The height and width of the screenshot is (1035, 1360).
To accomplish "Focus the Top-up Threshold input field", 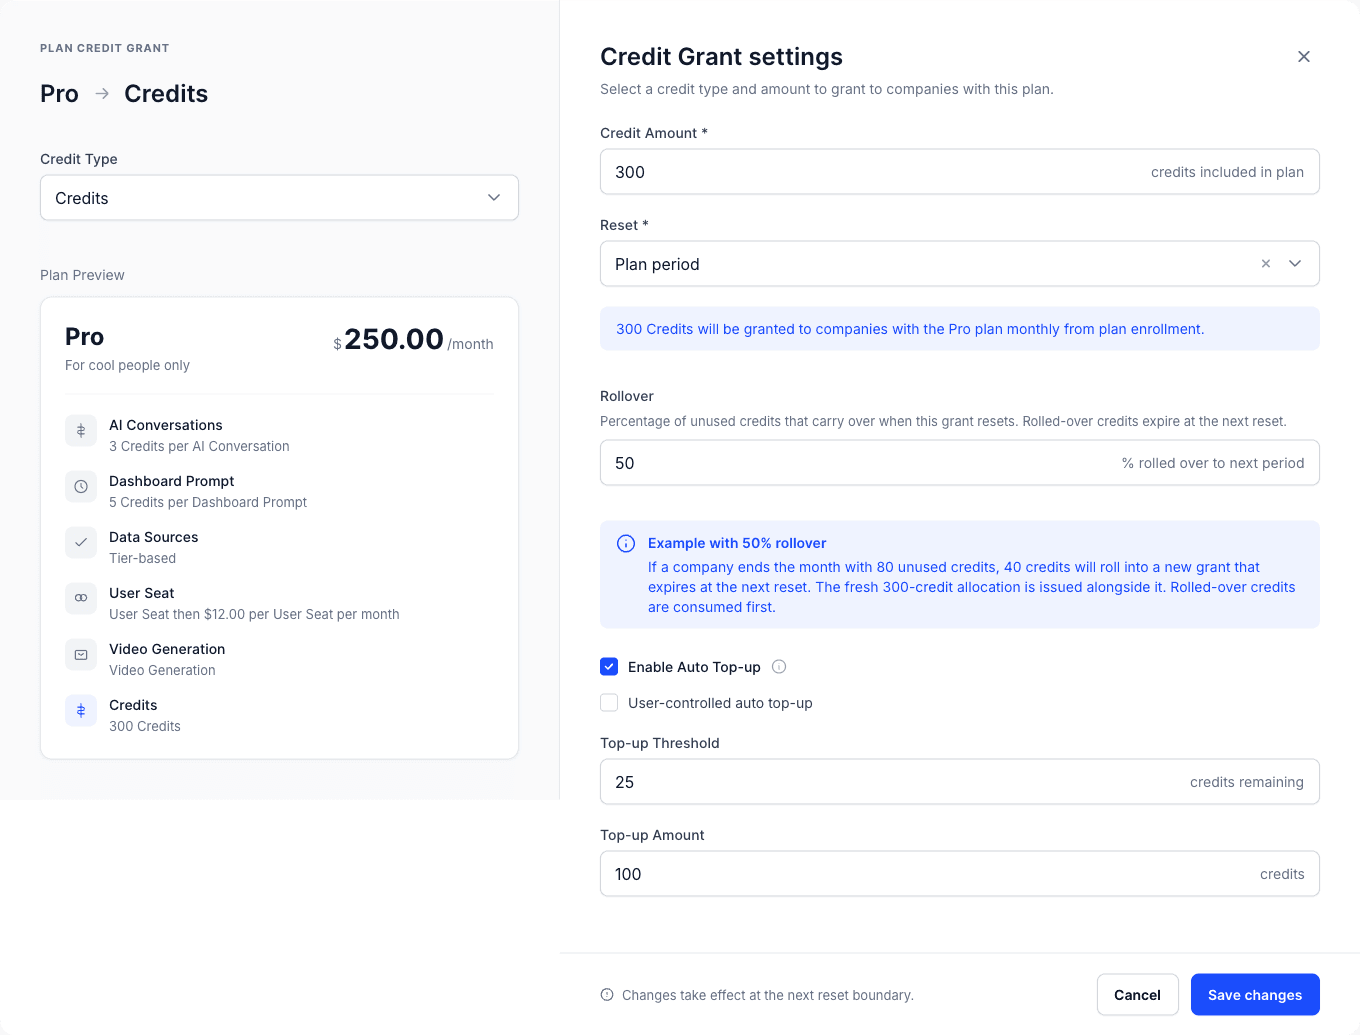I will (x=960, y=782).
